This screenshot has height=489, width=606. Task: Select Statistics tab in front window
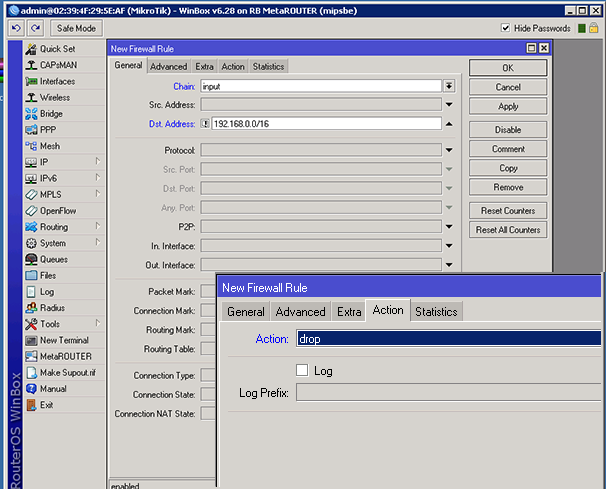click(436, 312)
